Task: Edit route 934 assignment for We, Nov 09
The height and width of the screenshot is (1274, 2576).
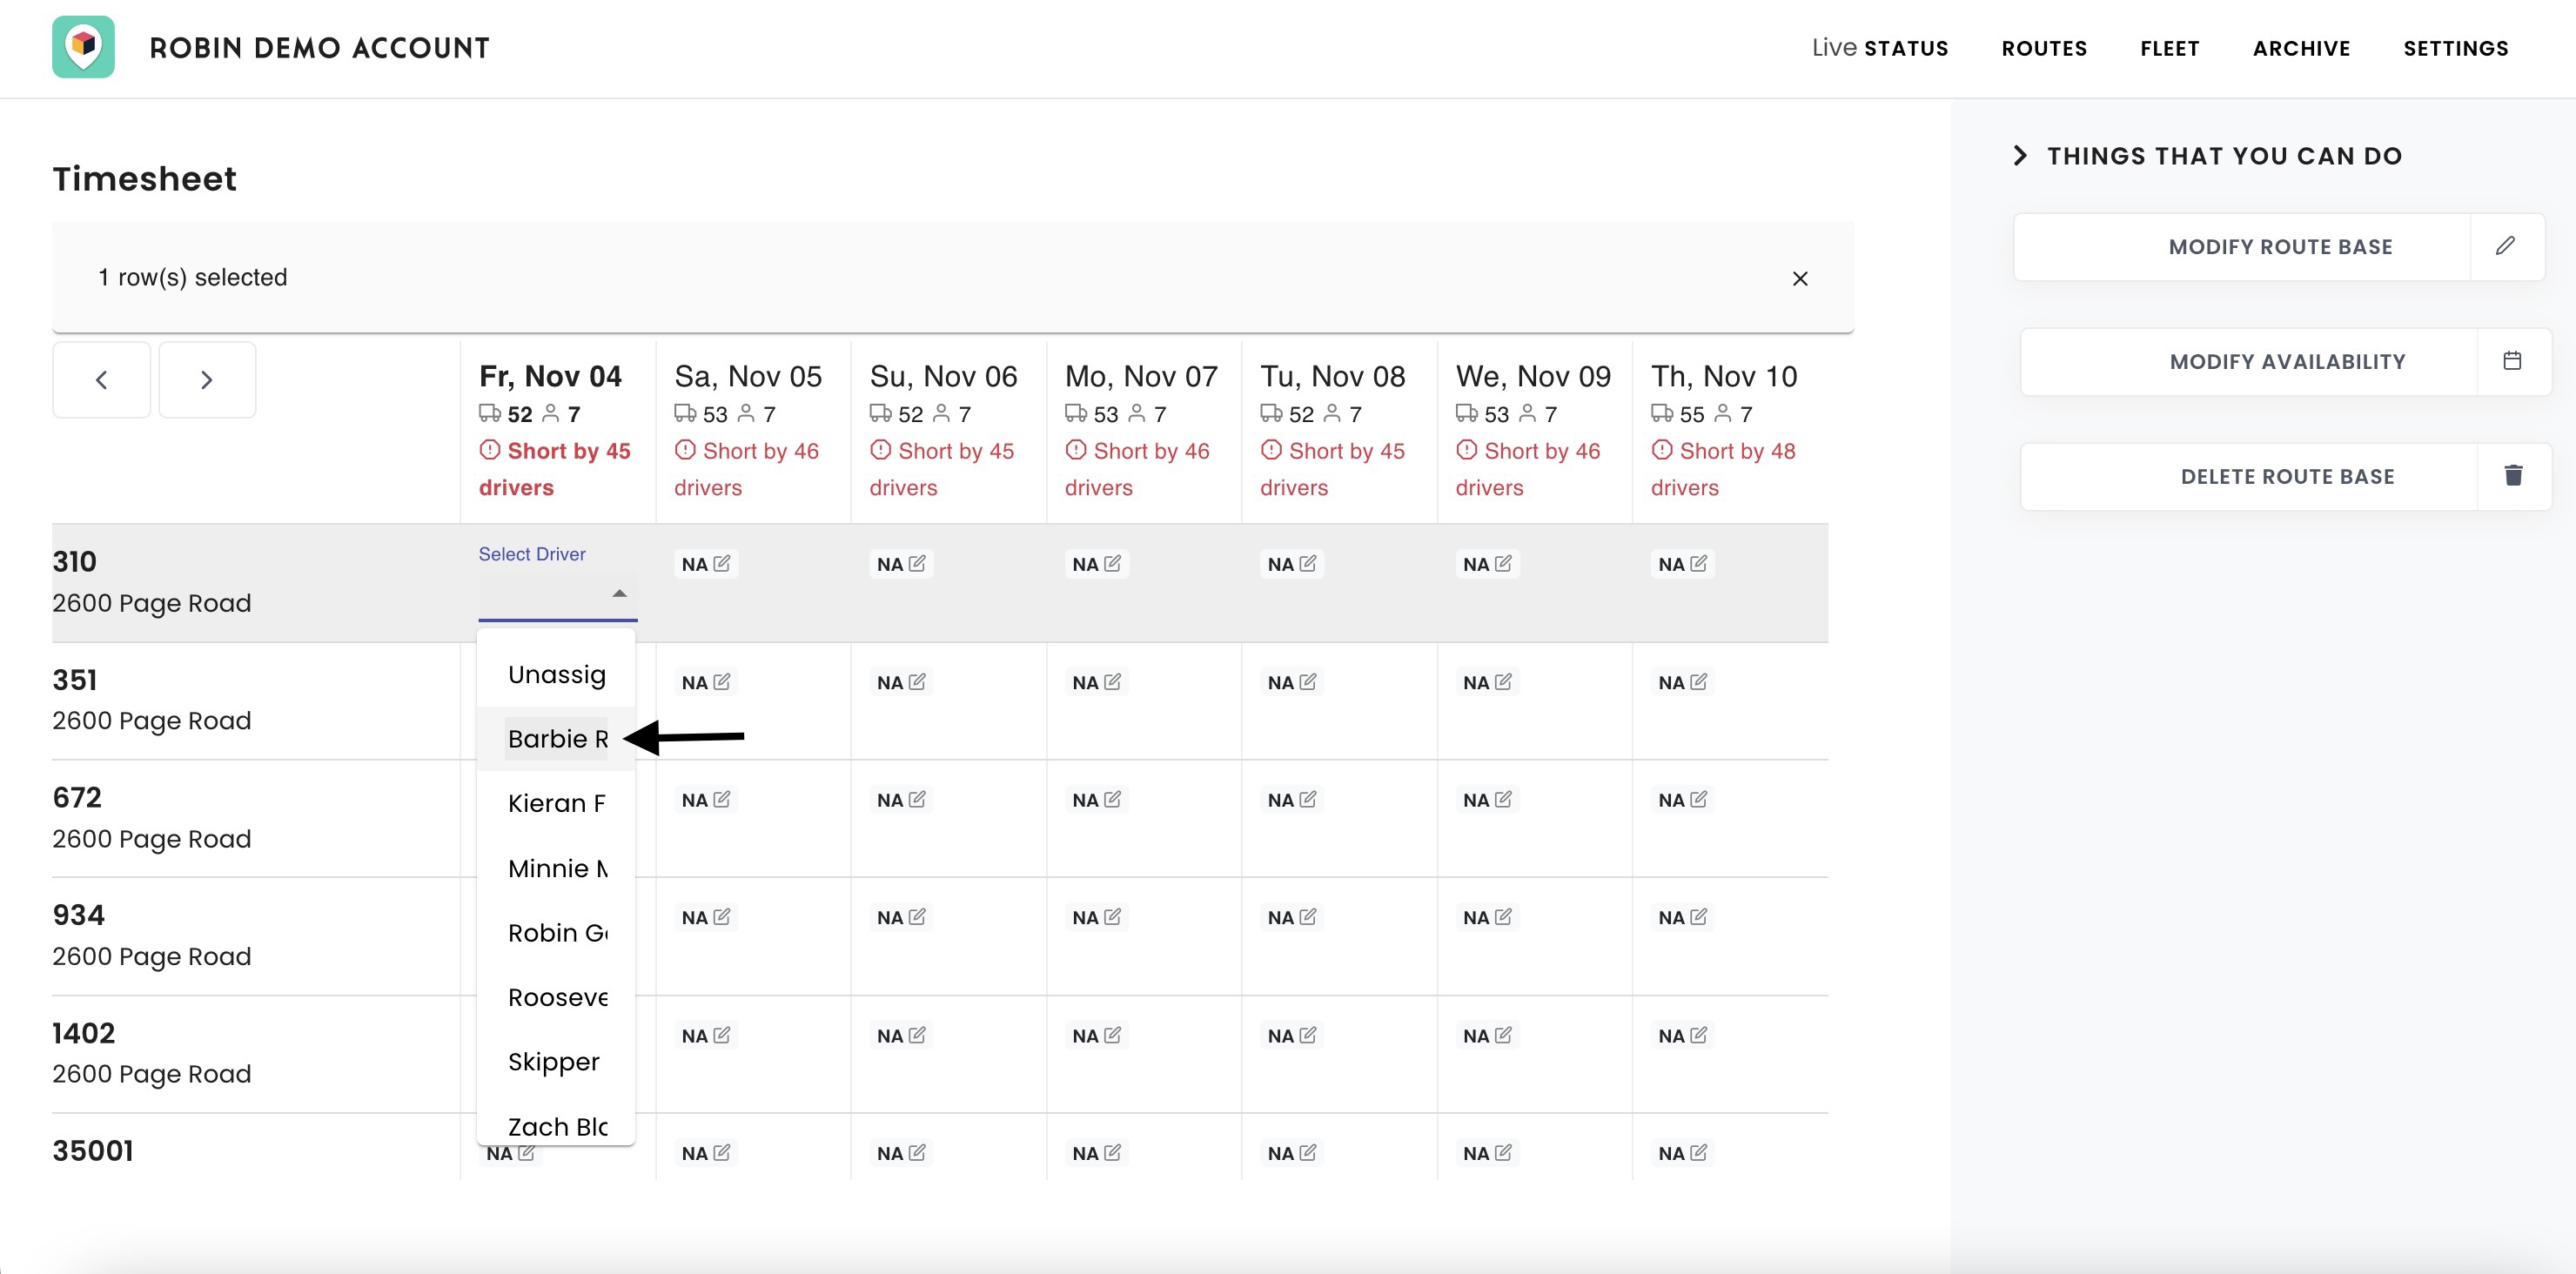Action: click(x=1502, y=917)
